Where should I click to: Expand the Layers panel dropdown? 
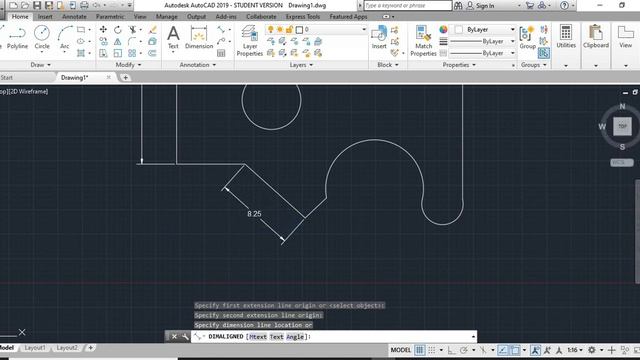[301, 64]
